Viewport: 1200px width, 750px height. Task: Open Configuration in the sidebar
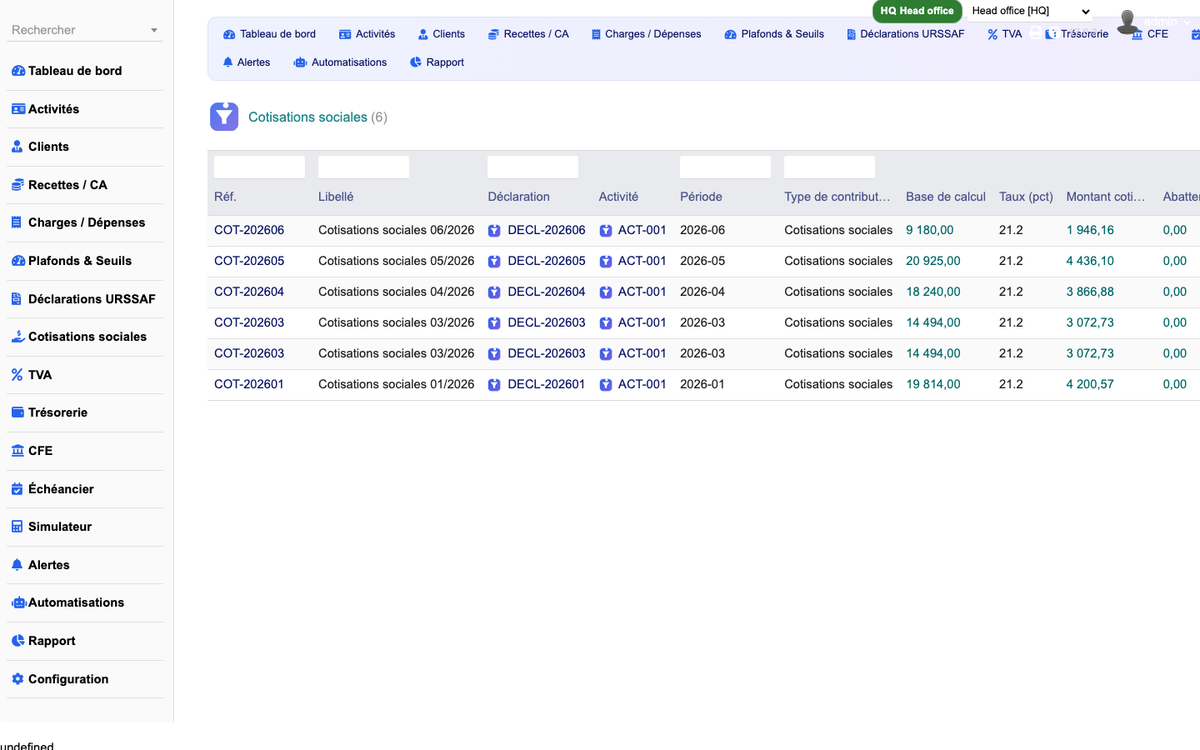coord(68,679)
